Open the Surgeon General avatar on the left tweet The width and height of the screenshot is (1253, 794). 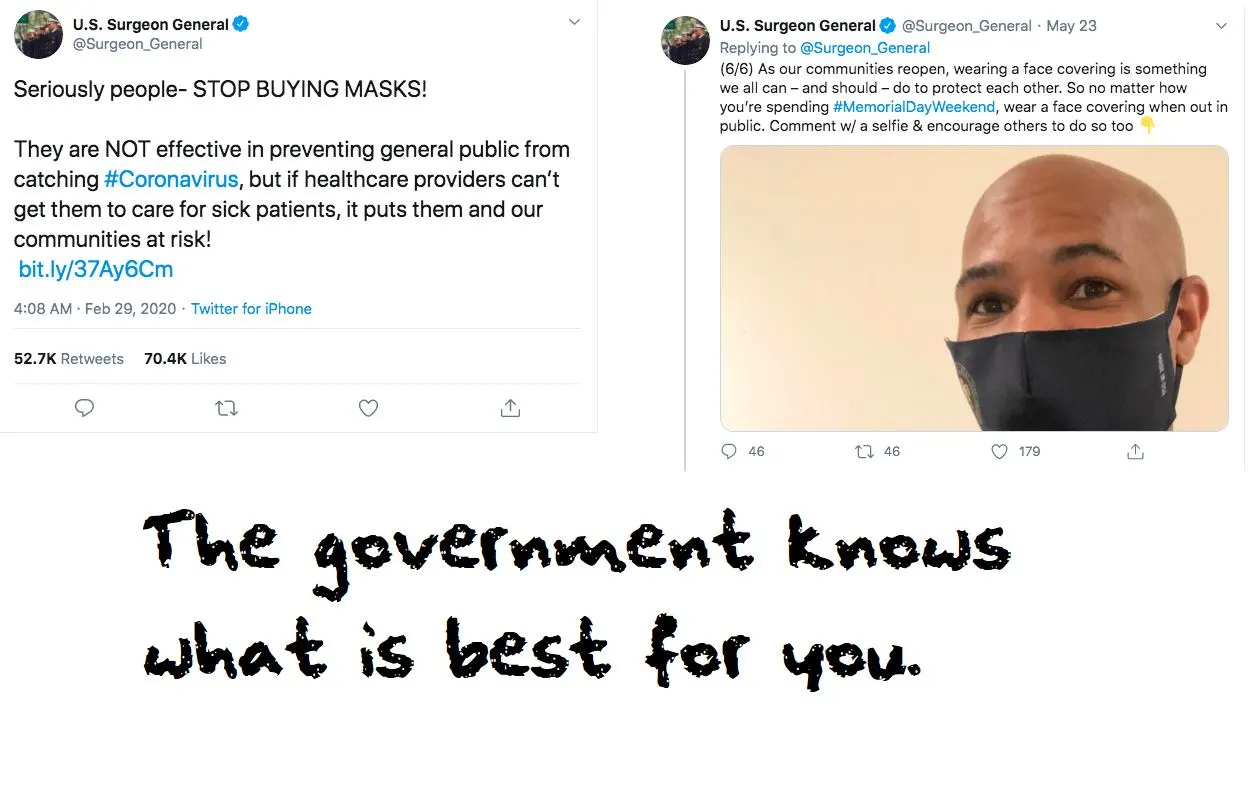(x=38, y=35)
